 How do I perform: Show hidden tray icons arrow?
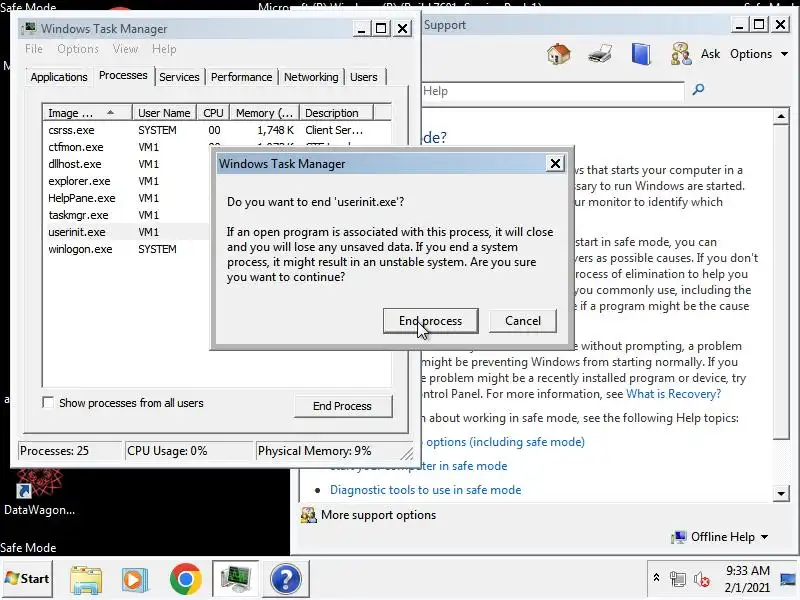pyautogui.click(x=656, y=578)
